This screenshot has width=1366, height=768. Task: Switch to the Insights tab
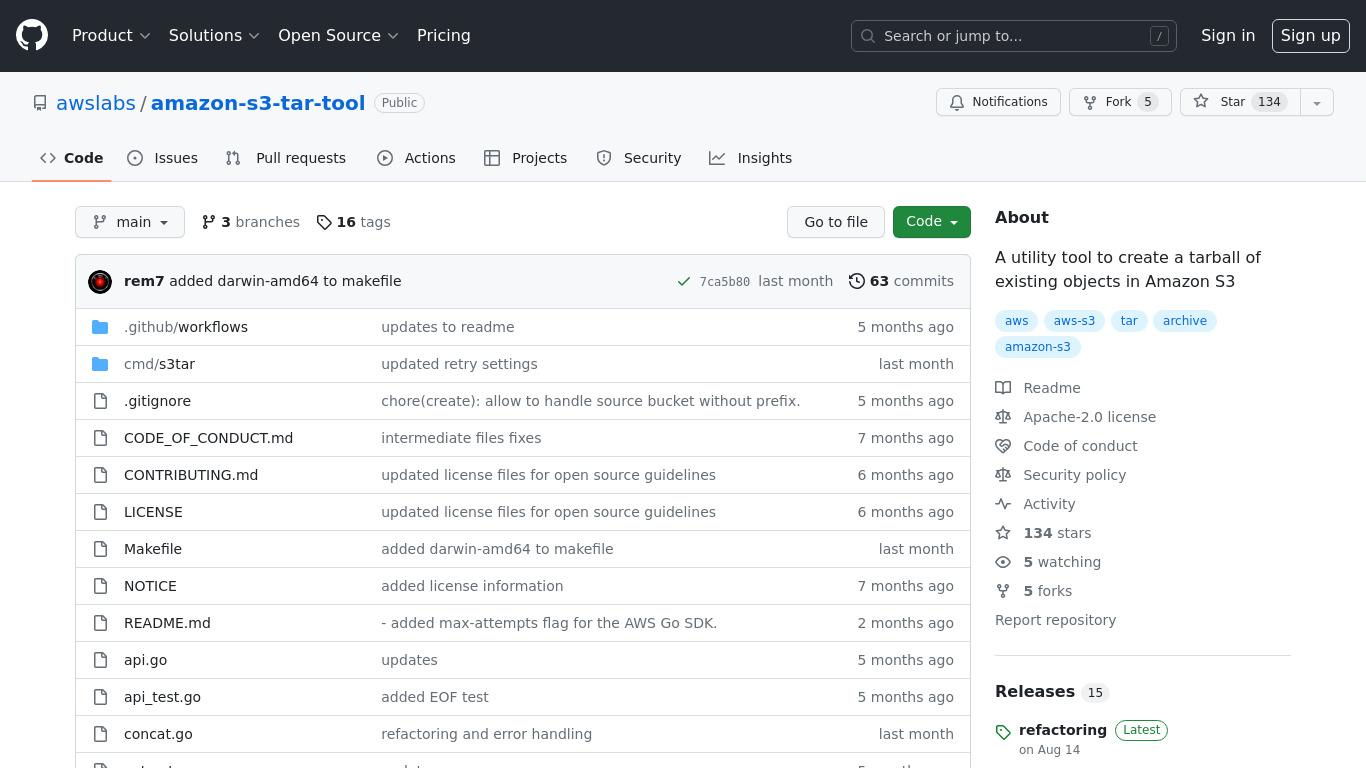(x=750, y=158)
